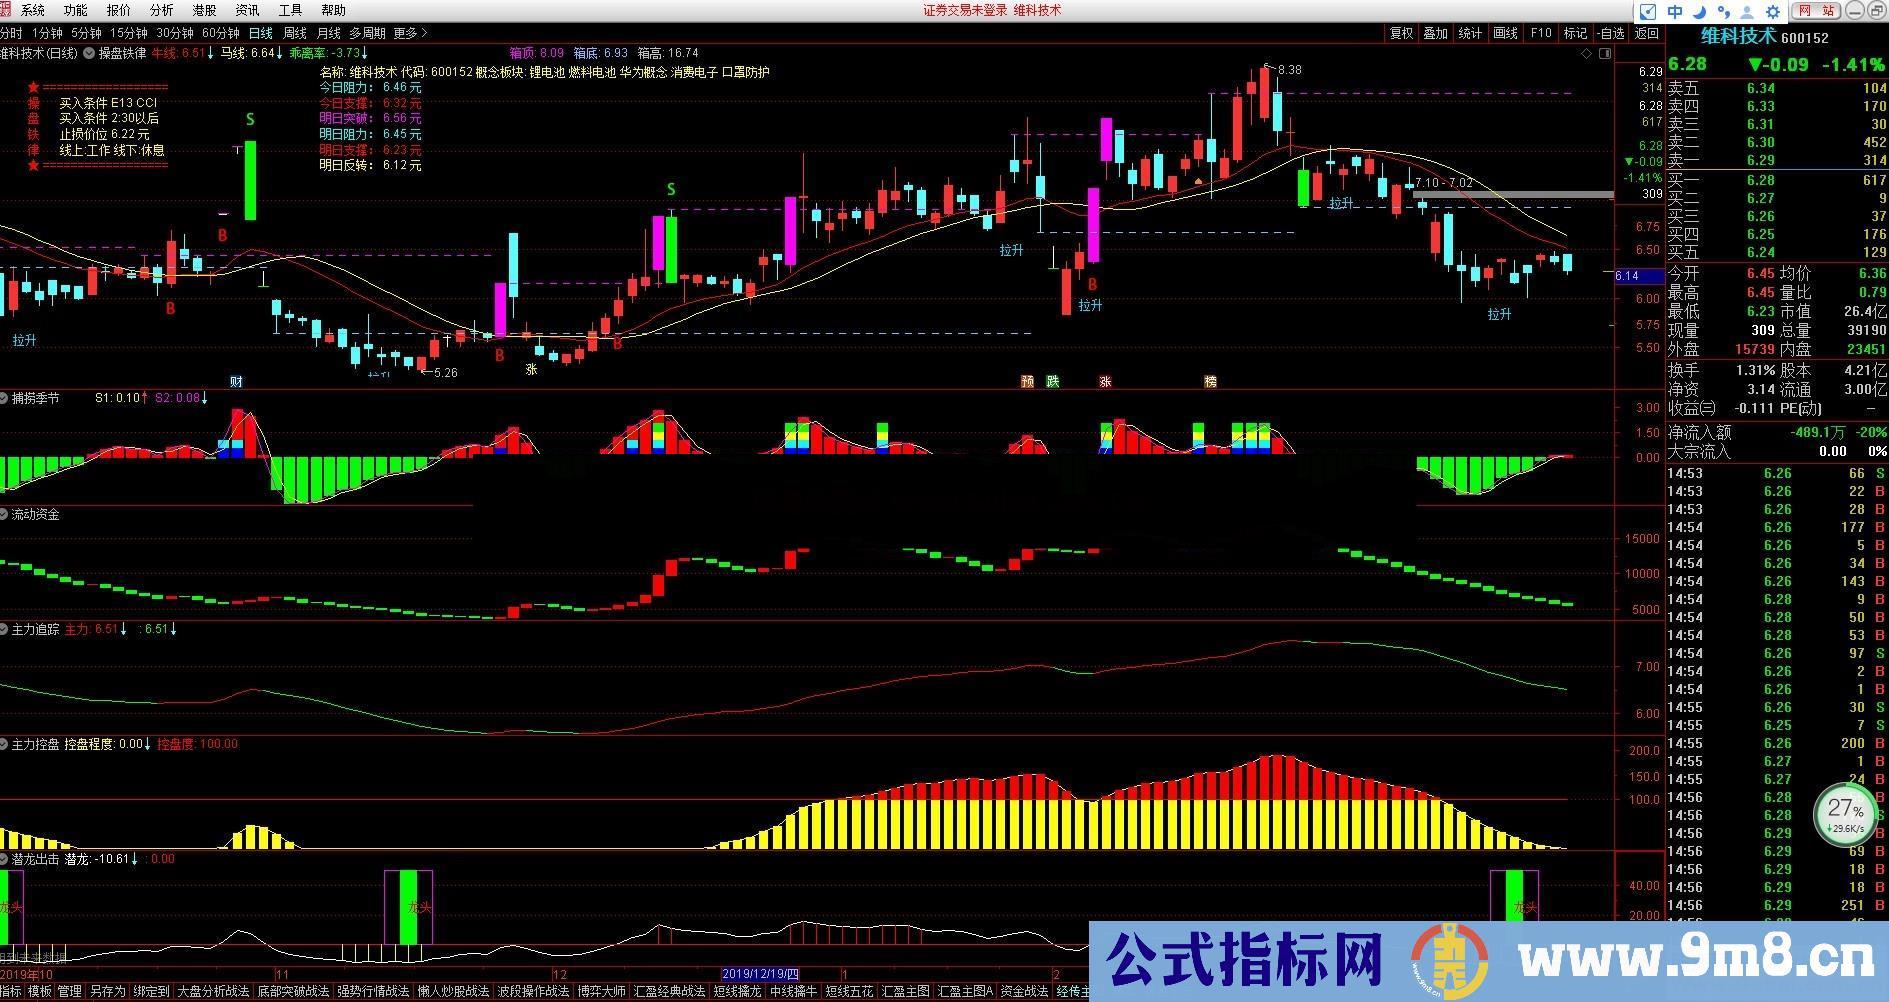Select 周线 weekly period
1889x1002 pixels.
[x=295, y=33]
